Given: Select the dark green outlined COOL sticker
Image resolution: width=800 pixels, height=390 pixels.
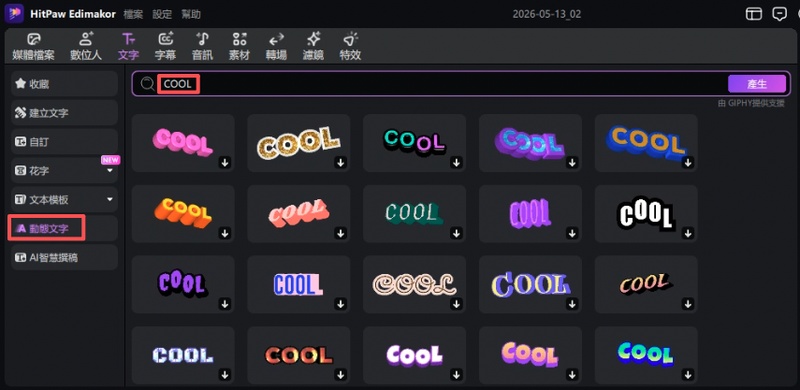Looking at the screenshot, I should tap(414, 213).
